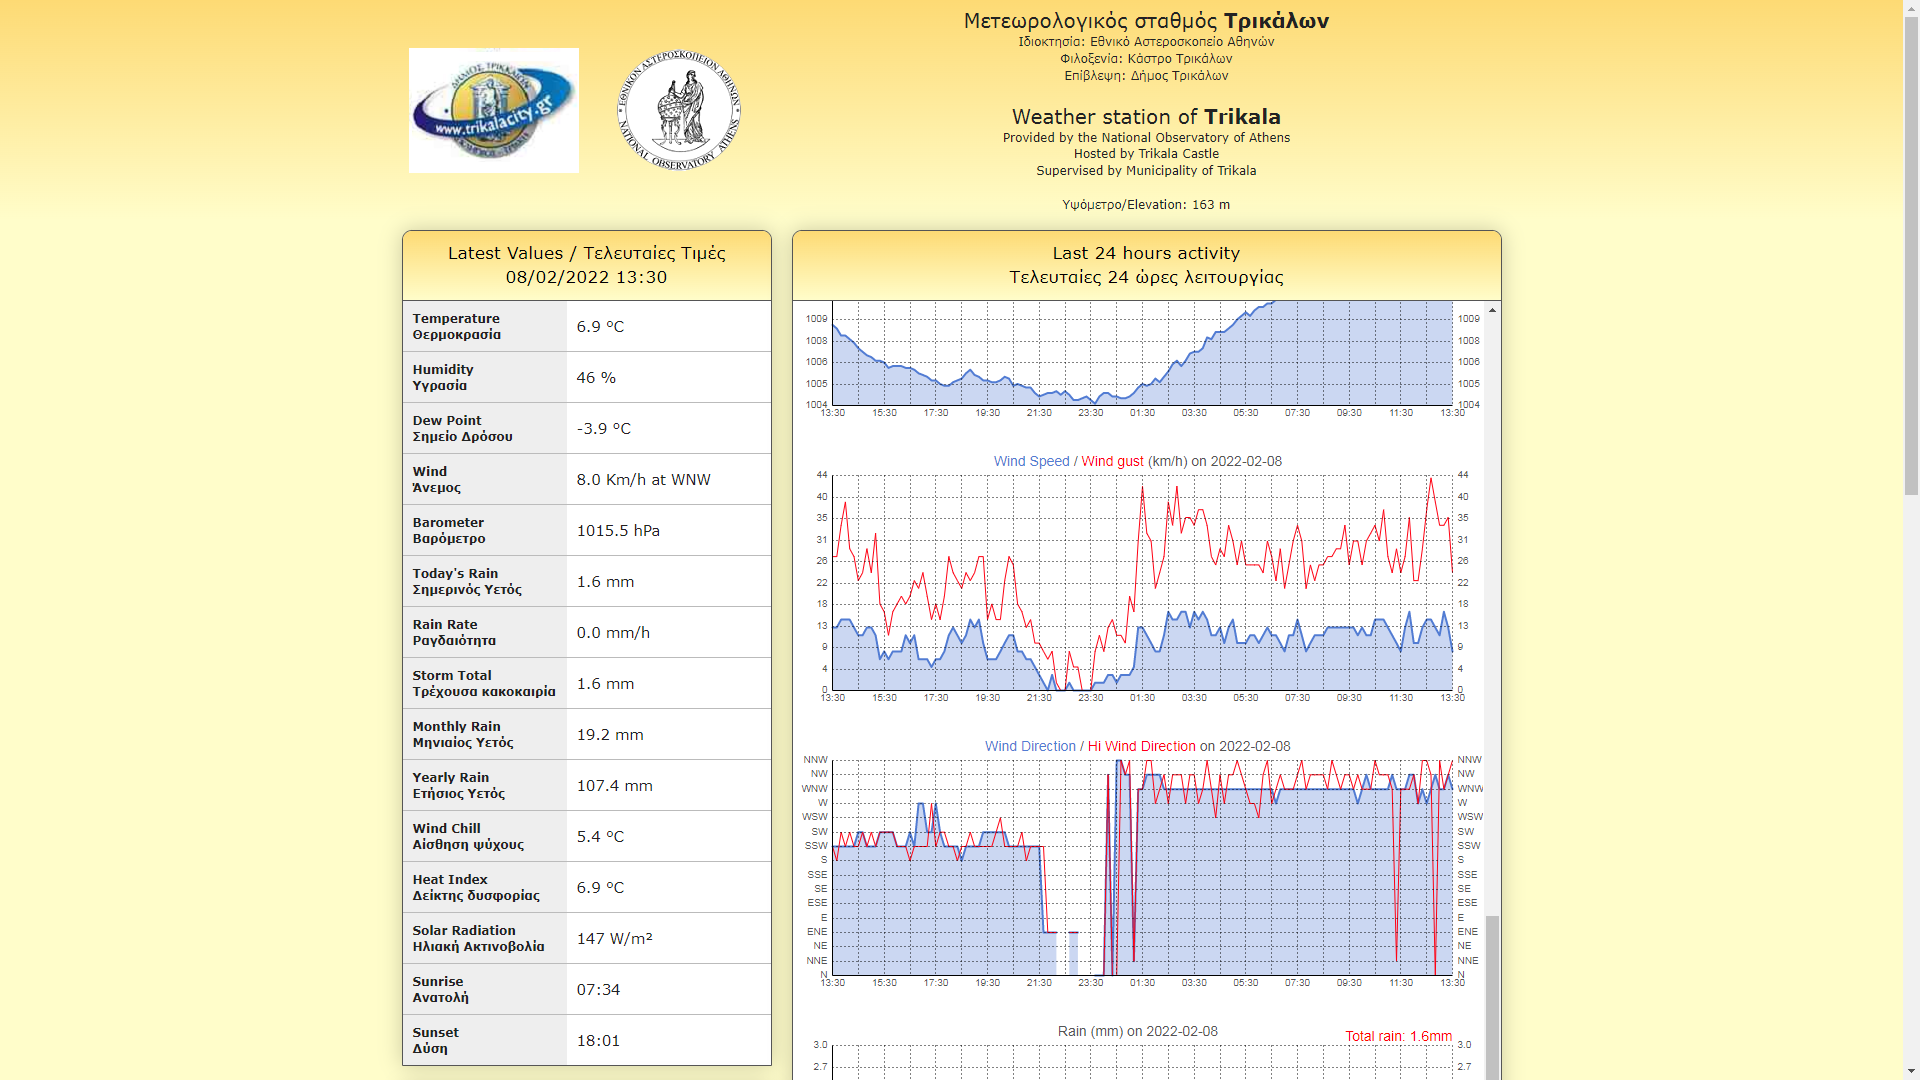Viewport: 1920px width, 1080px height.
Task: Click the Wind Speed / Wind gust chart
Action: [1142, 582]
